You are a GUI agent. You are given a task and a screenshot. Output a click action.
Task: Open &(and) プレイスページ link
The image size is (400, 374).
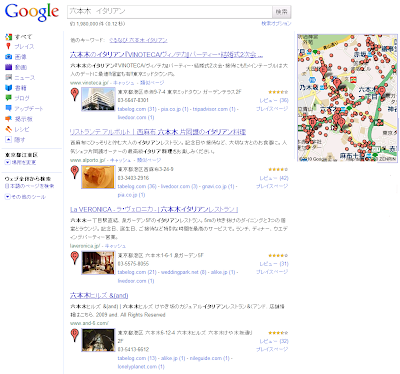point(272,349)
